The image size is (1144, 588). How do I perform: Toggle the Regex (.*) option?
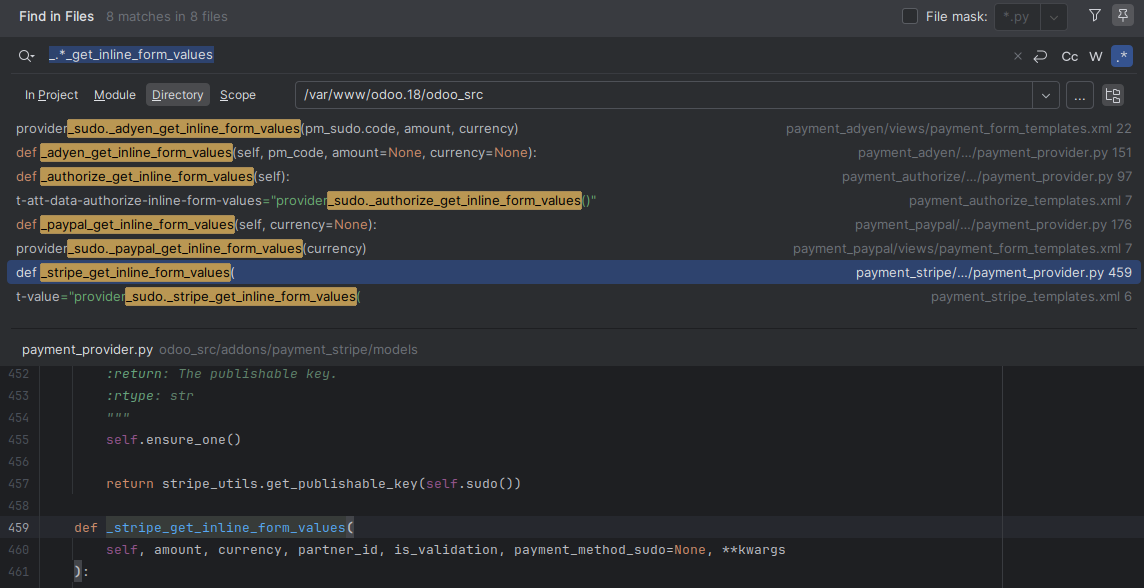tap(1122, 56)
